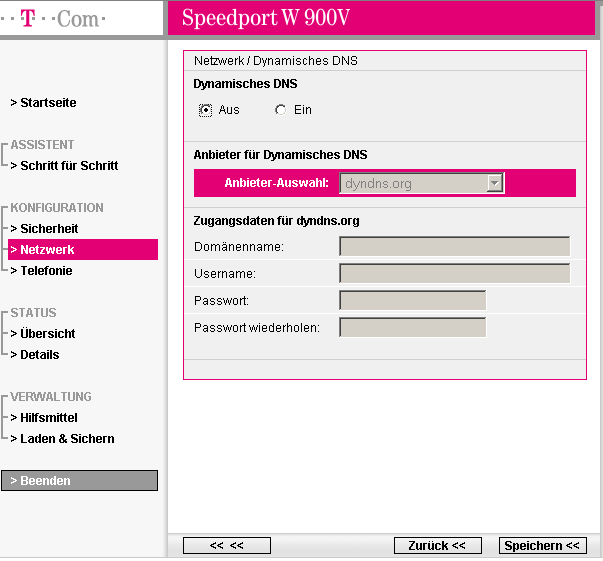
Task: Click the Beenden button
Action: click(x=79, y=481)
